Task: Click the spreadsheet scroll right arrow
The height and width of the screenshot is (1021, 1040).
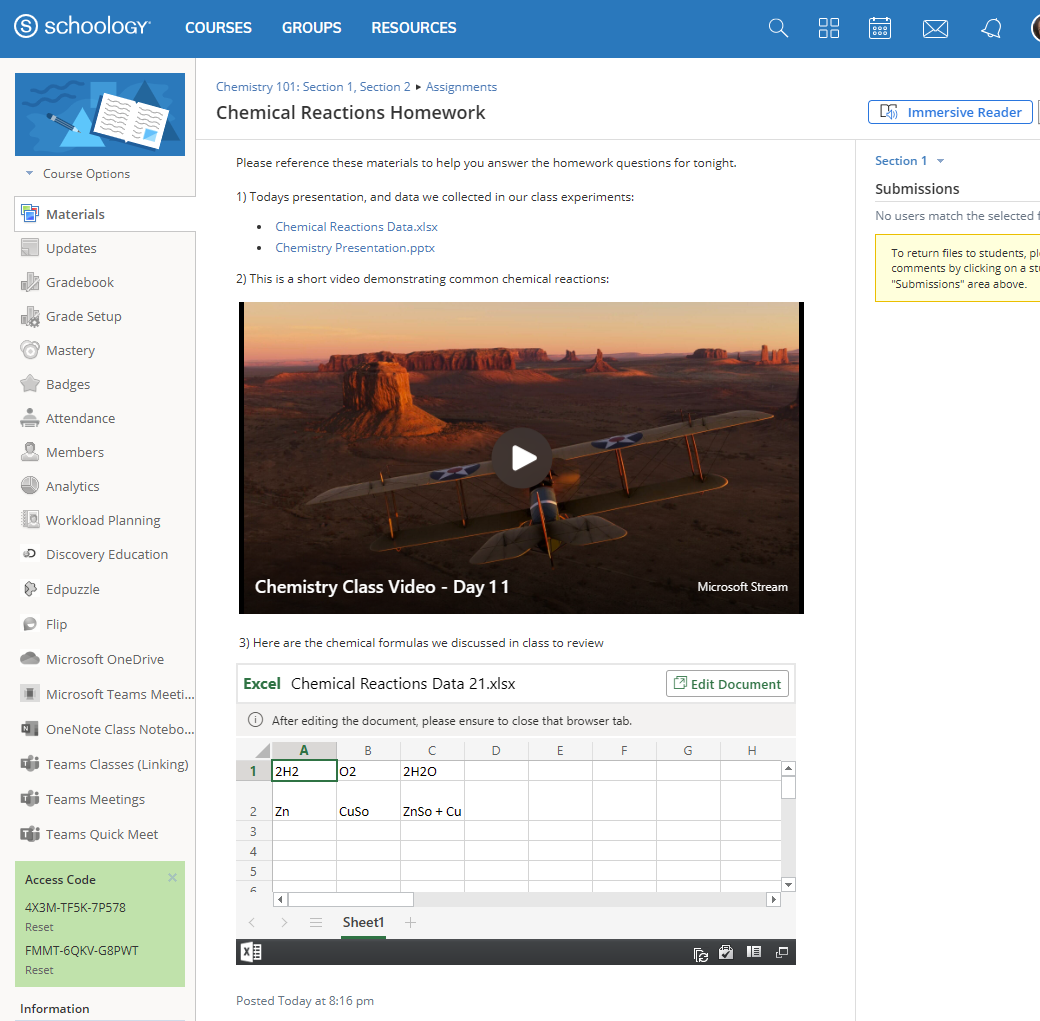Action: 773,900
